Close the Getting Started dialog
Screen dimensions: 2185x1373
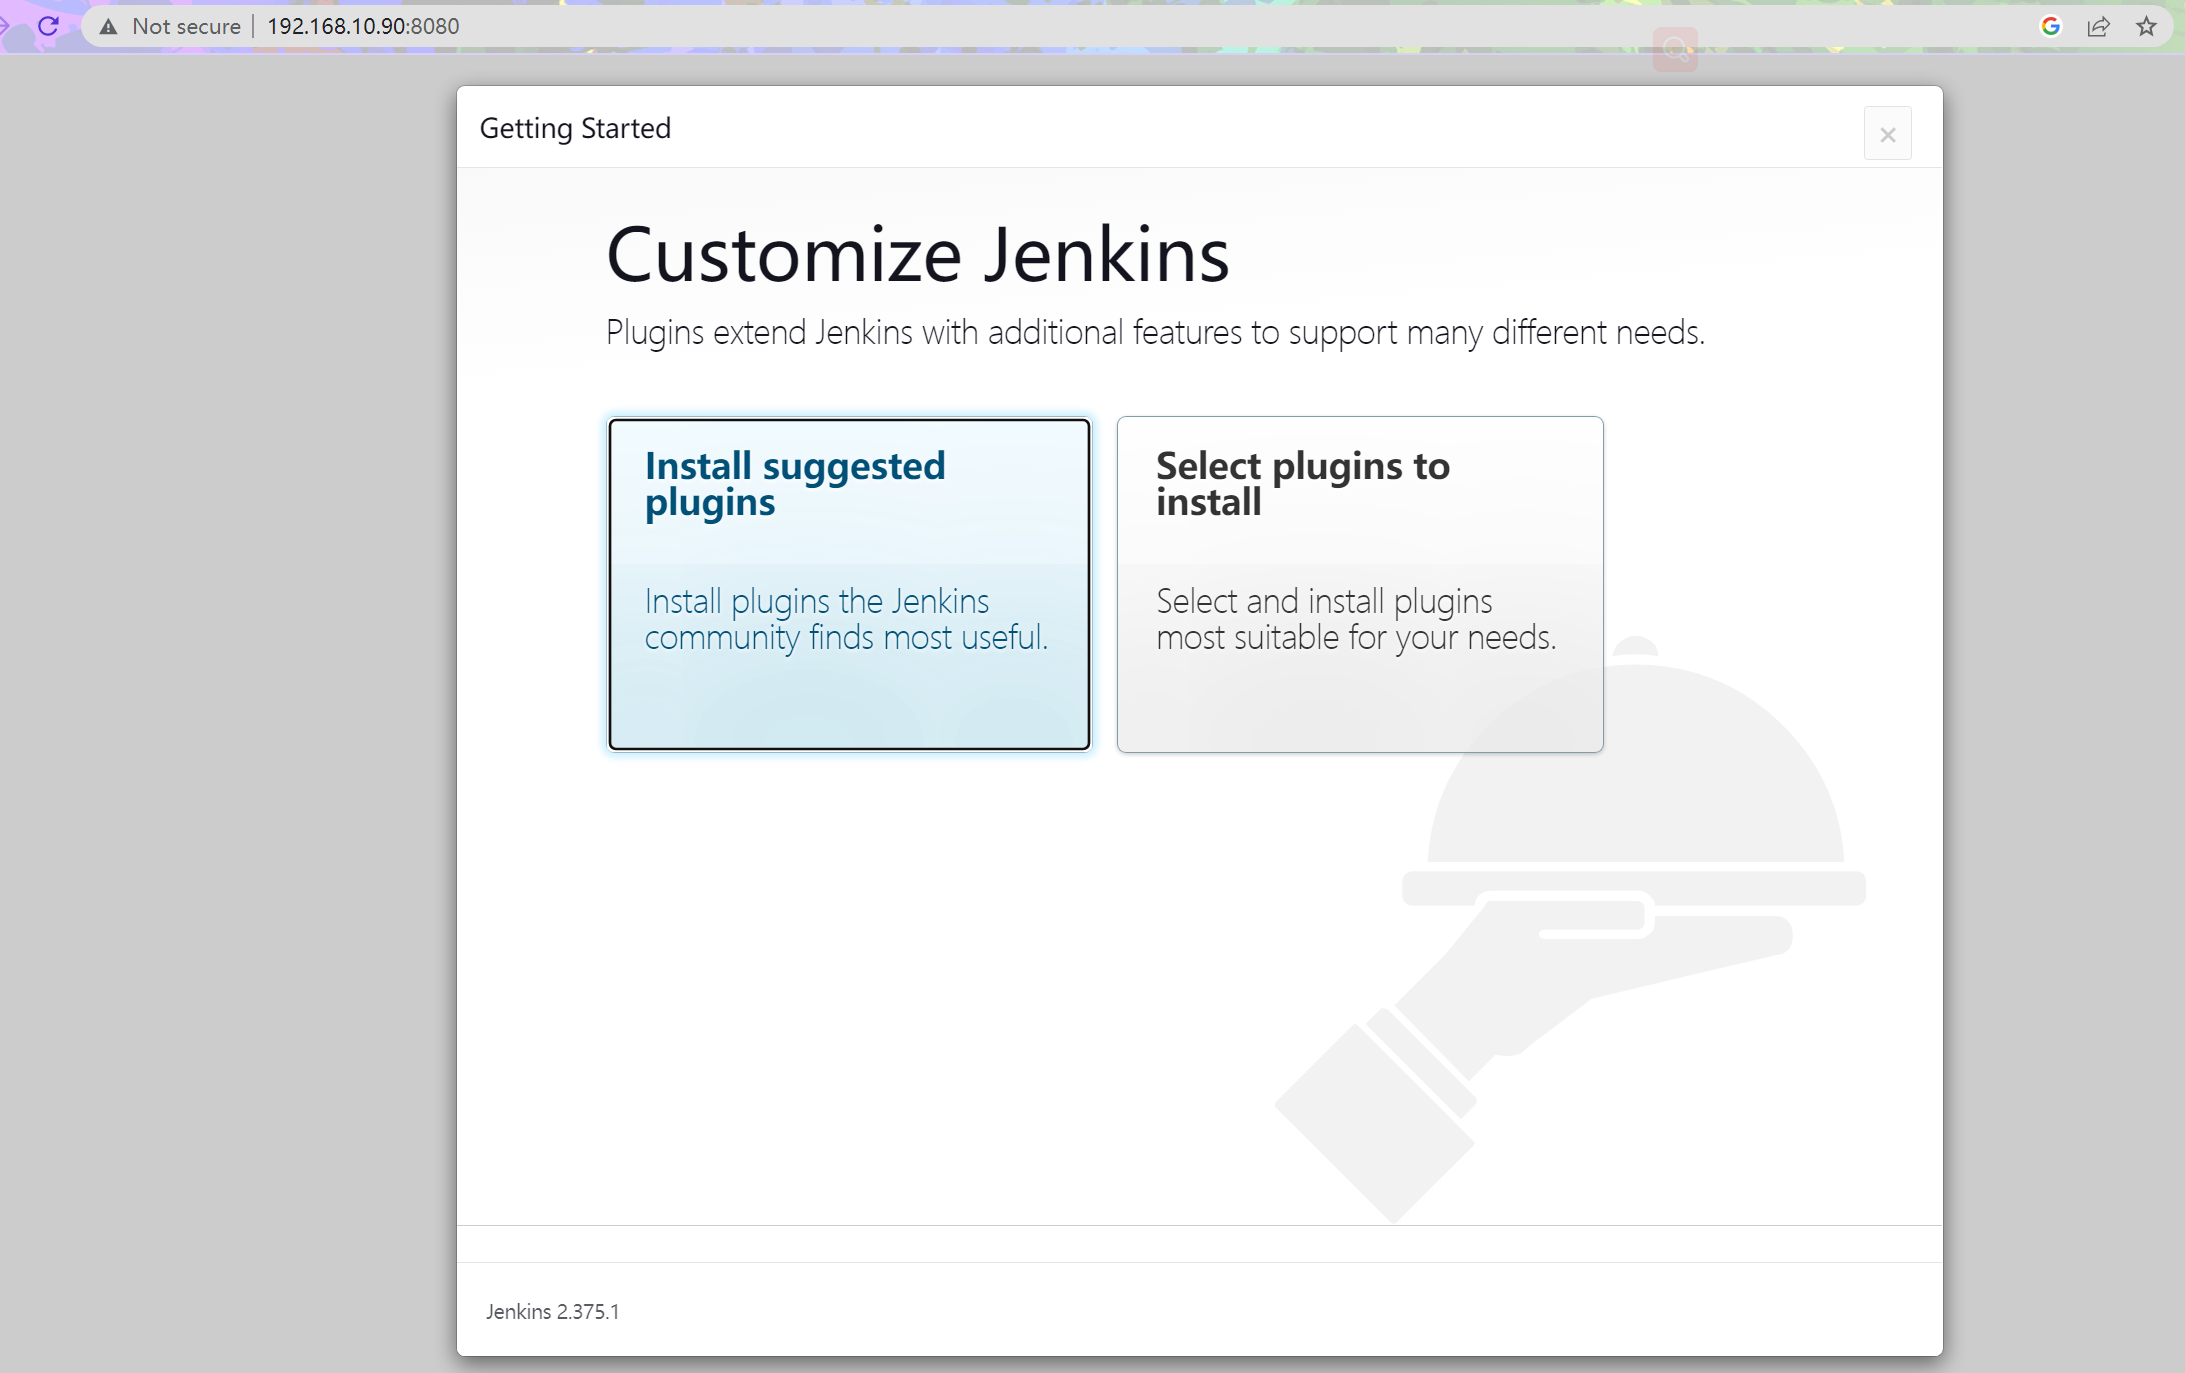(x=1887, y=133)
